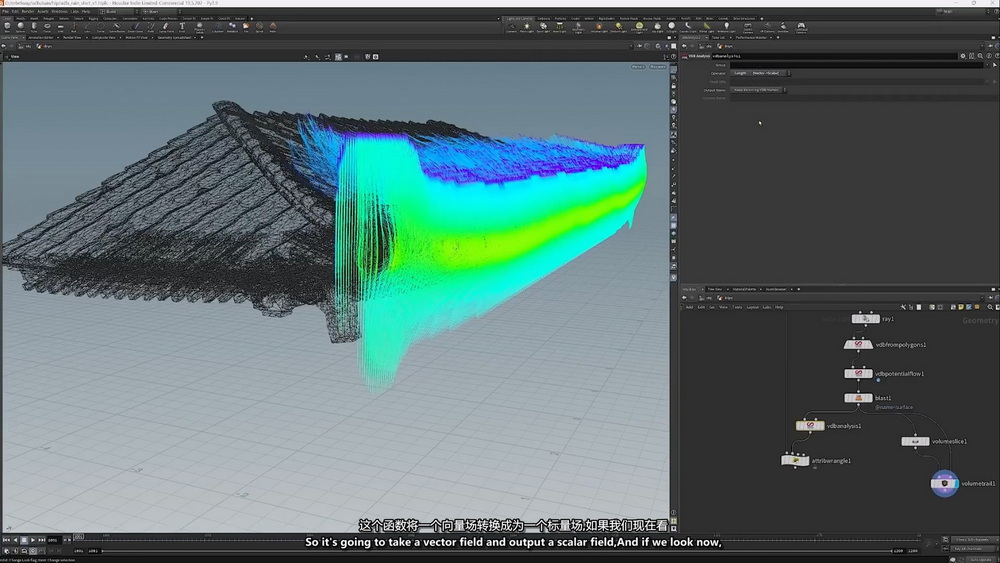Open the Render menu
Viewport: 1000px width, 563px height.
[x=28, y=11]
